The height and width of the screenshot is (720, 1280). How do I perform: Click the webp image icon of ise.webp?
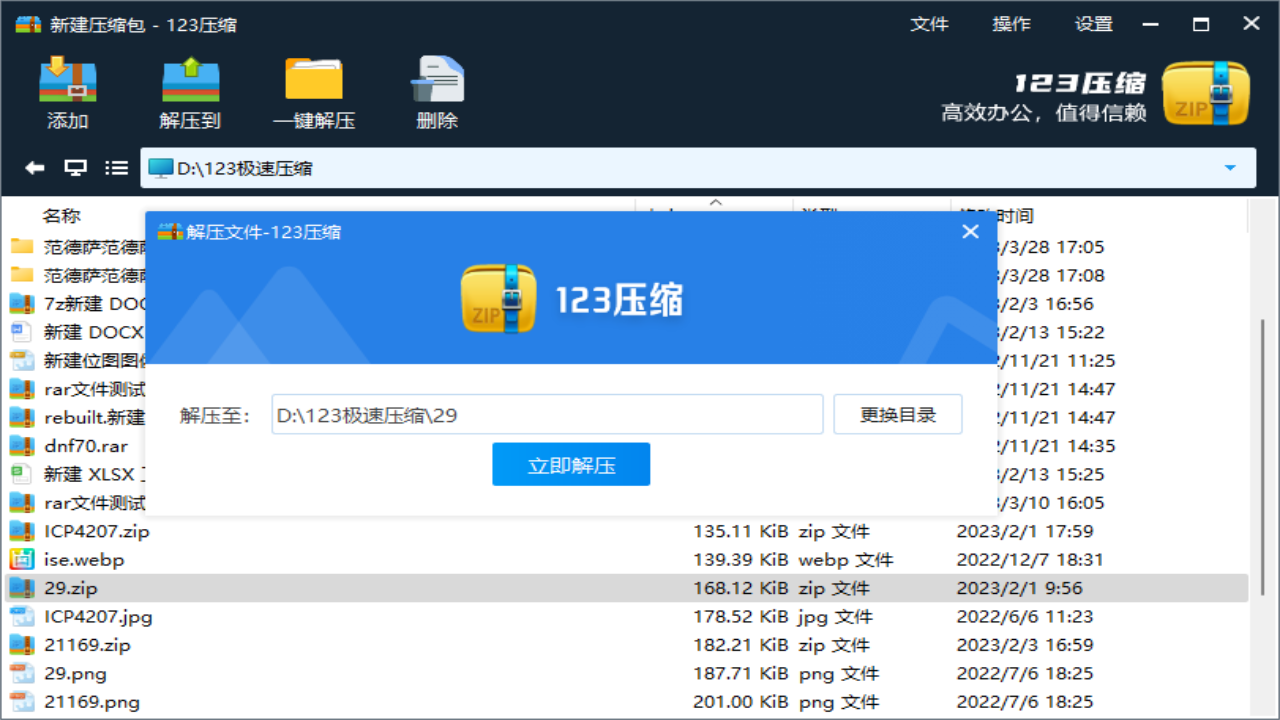click(x=22, y=560)
